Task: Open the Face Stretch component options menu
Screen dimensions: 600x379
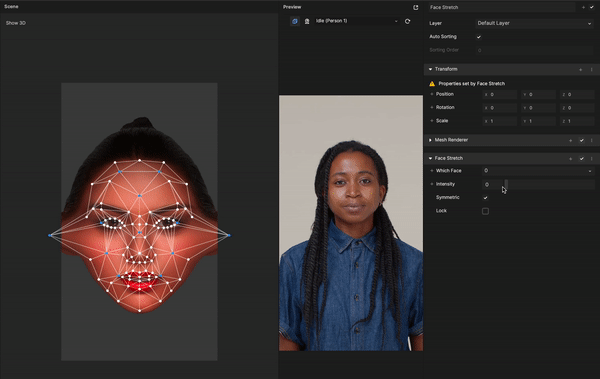Action: (592, 158)
